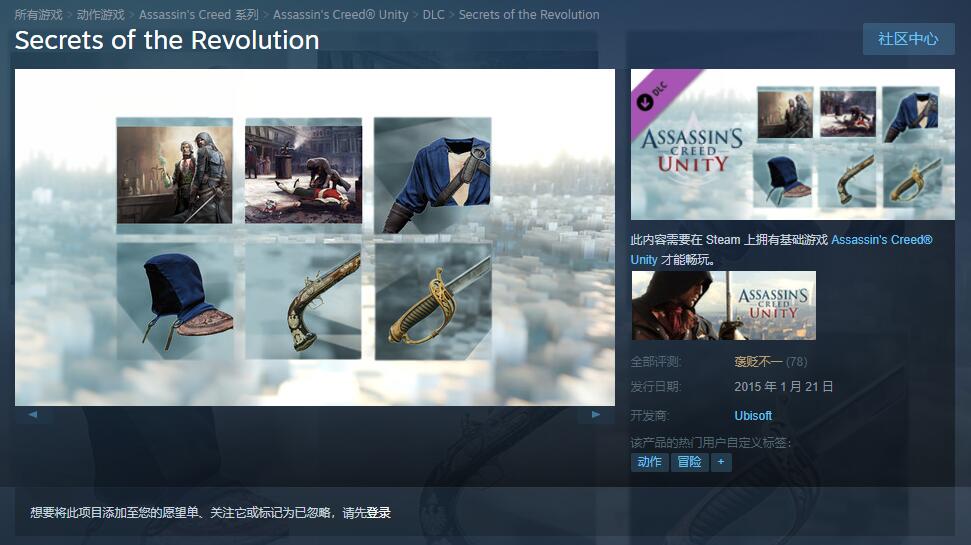Click the right scroll arrow under screenshot
The height and width of the screenshot is (545, 971).
(596, 414)
